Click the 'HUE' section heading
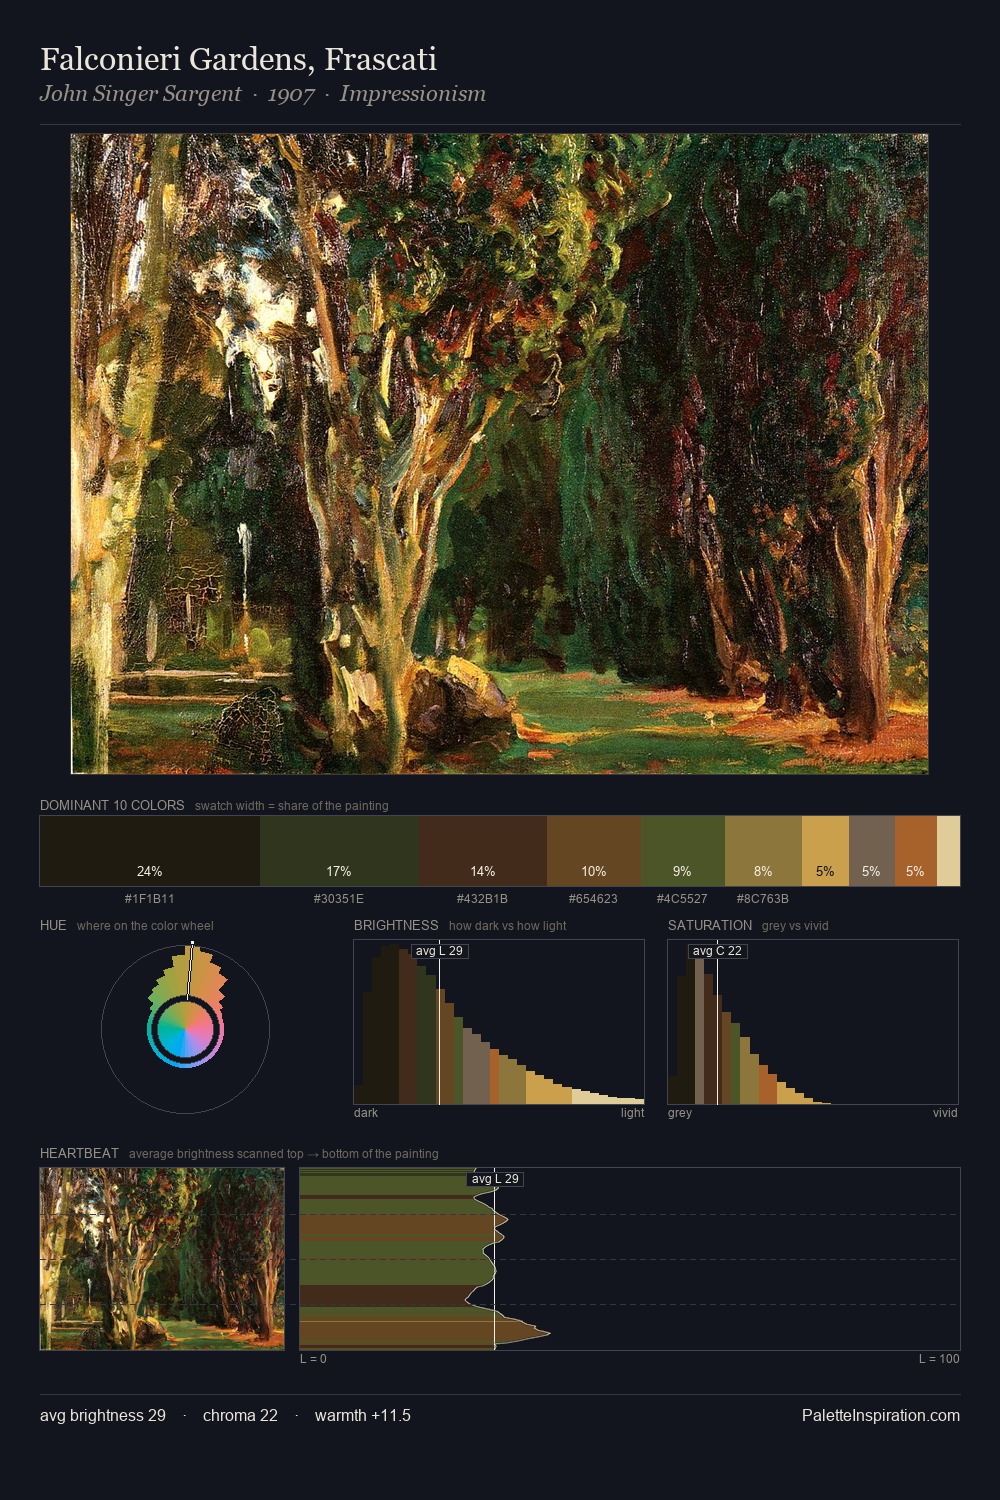 (53, 925)
